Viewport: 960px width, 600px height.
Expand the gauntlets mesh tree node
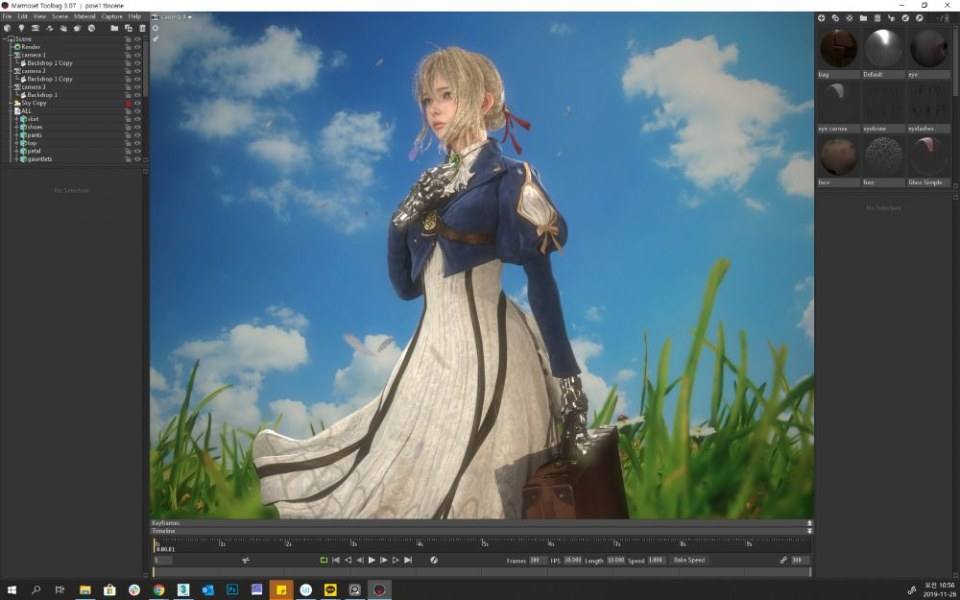(x=17, y=159)
